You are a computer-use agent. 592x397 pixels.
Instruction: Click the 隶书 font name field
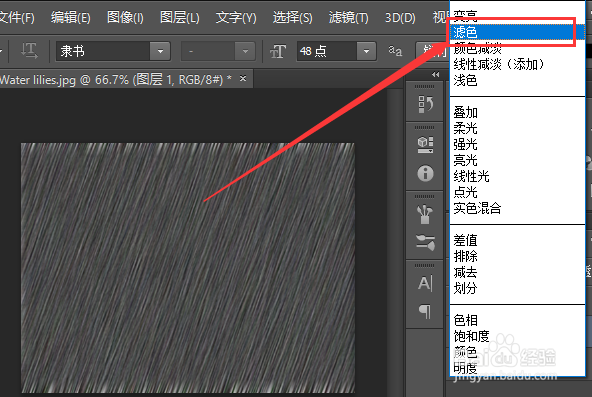click(103, 51)
